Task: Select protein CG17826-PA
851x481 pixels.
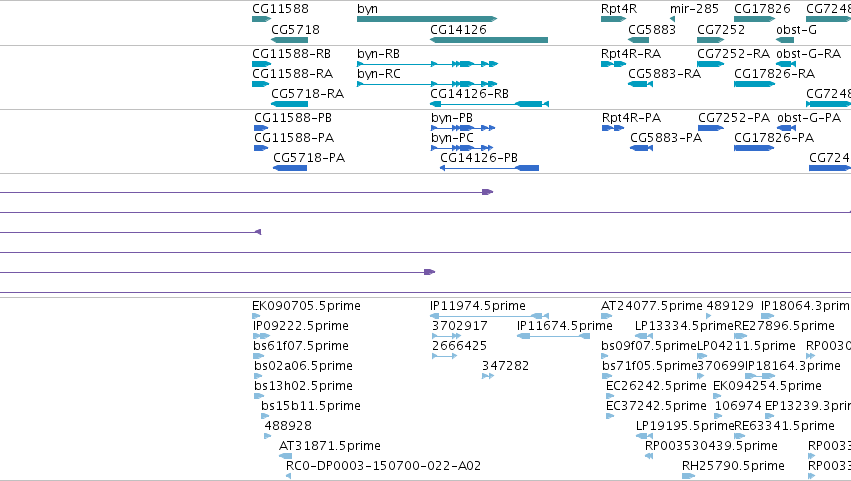Action: [774, 137]
